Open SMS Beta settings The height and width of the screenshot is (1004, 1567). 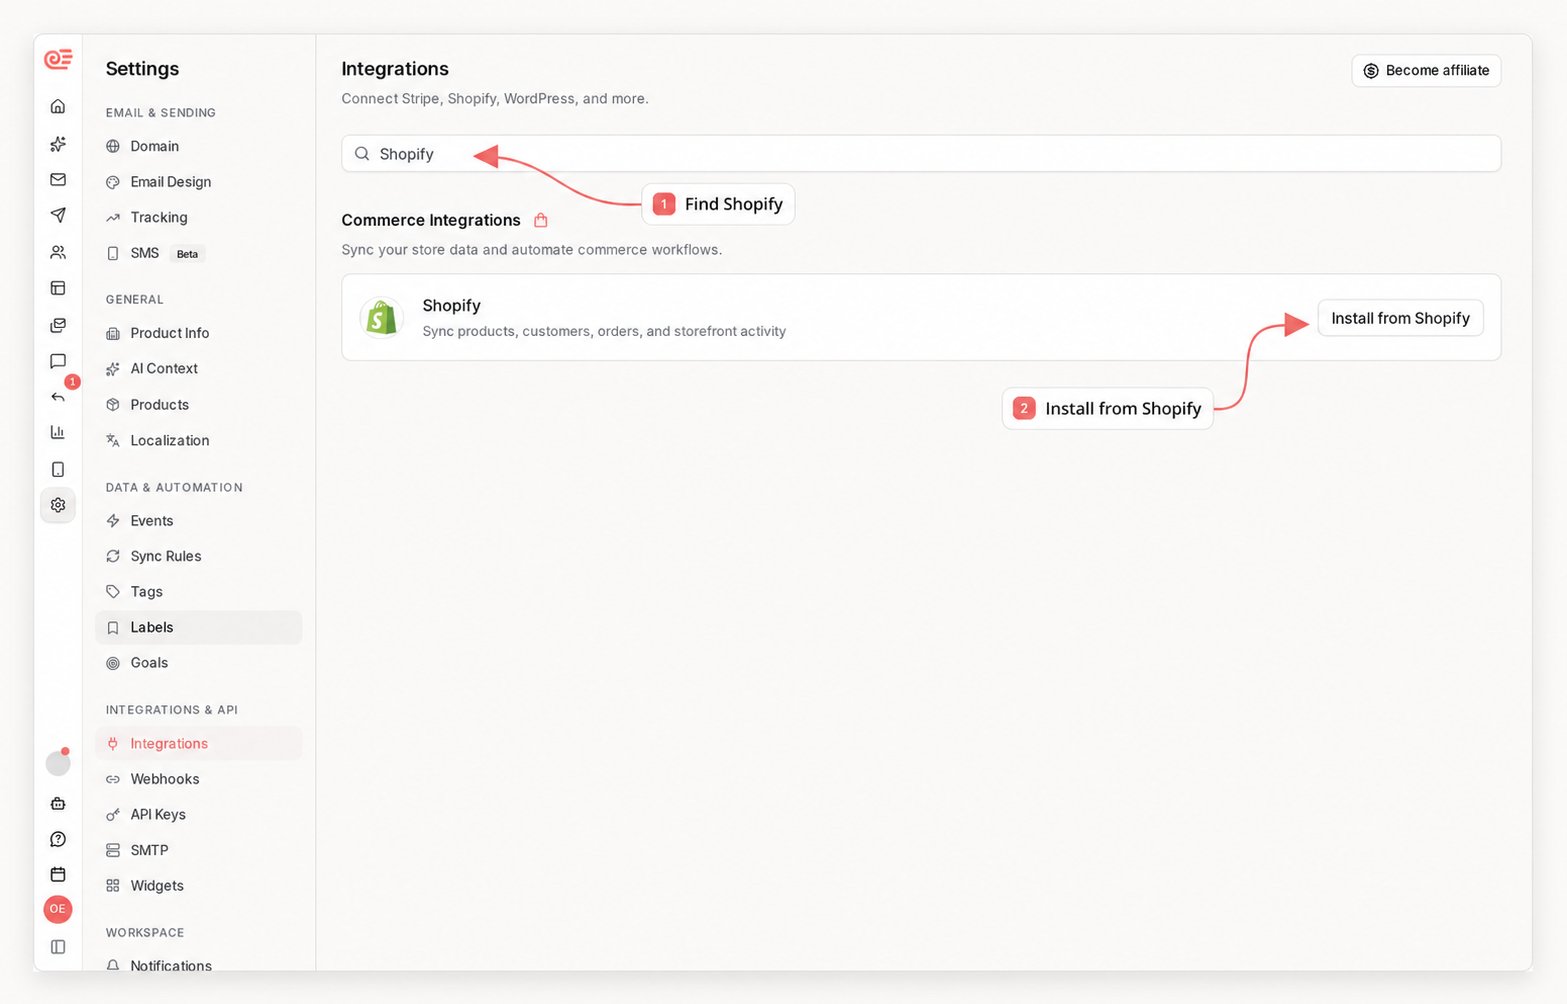[199, 253]
